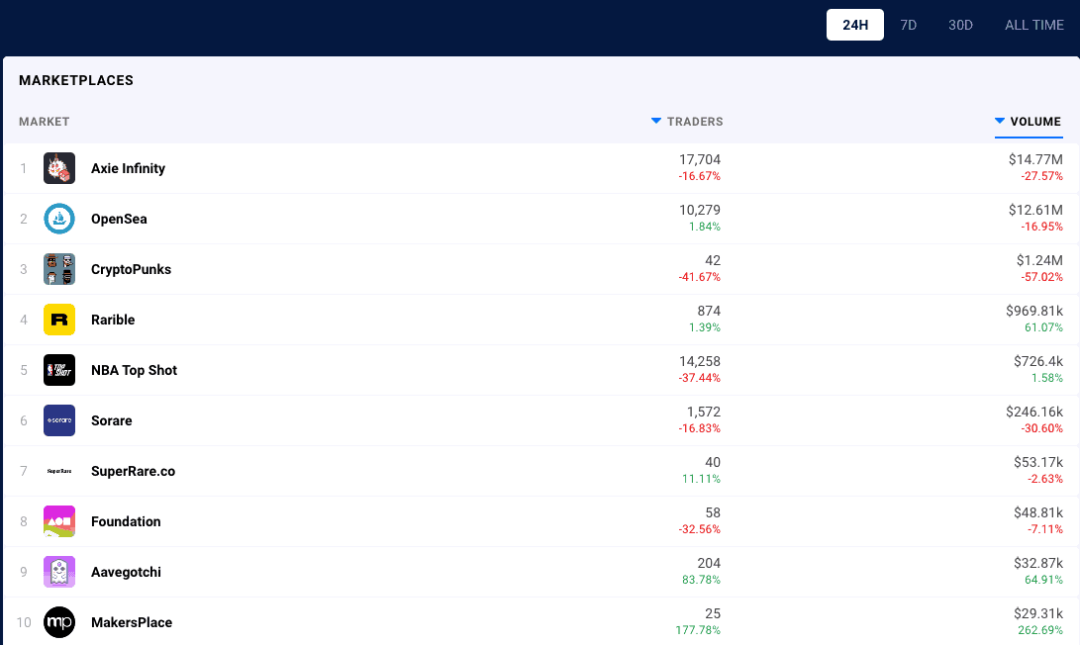Switch to the ALL TIME range
This screenshot has width=1080, height=645.
pos(1034,25)
